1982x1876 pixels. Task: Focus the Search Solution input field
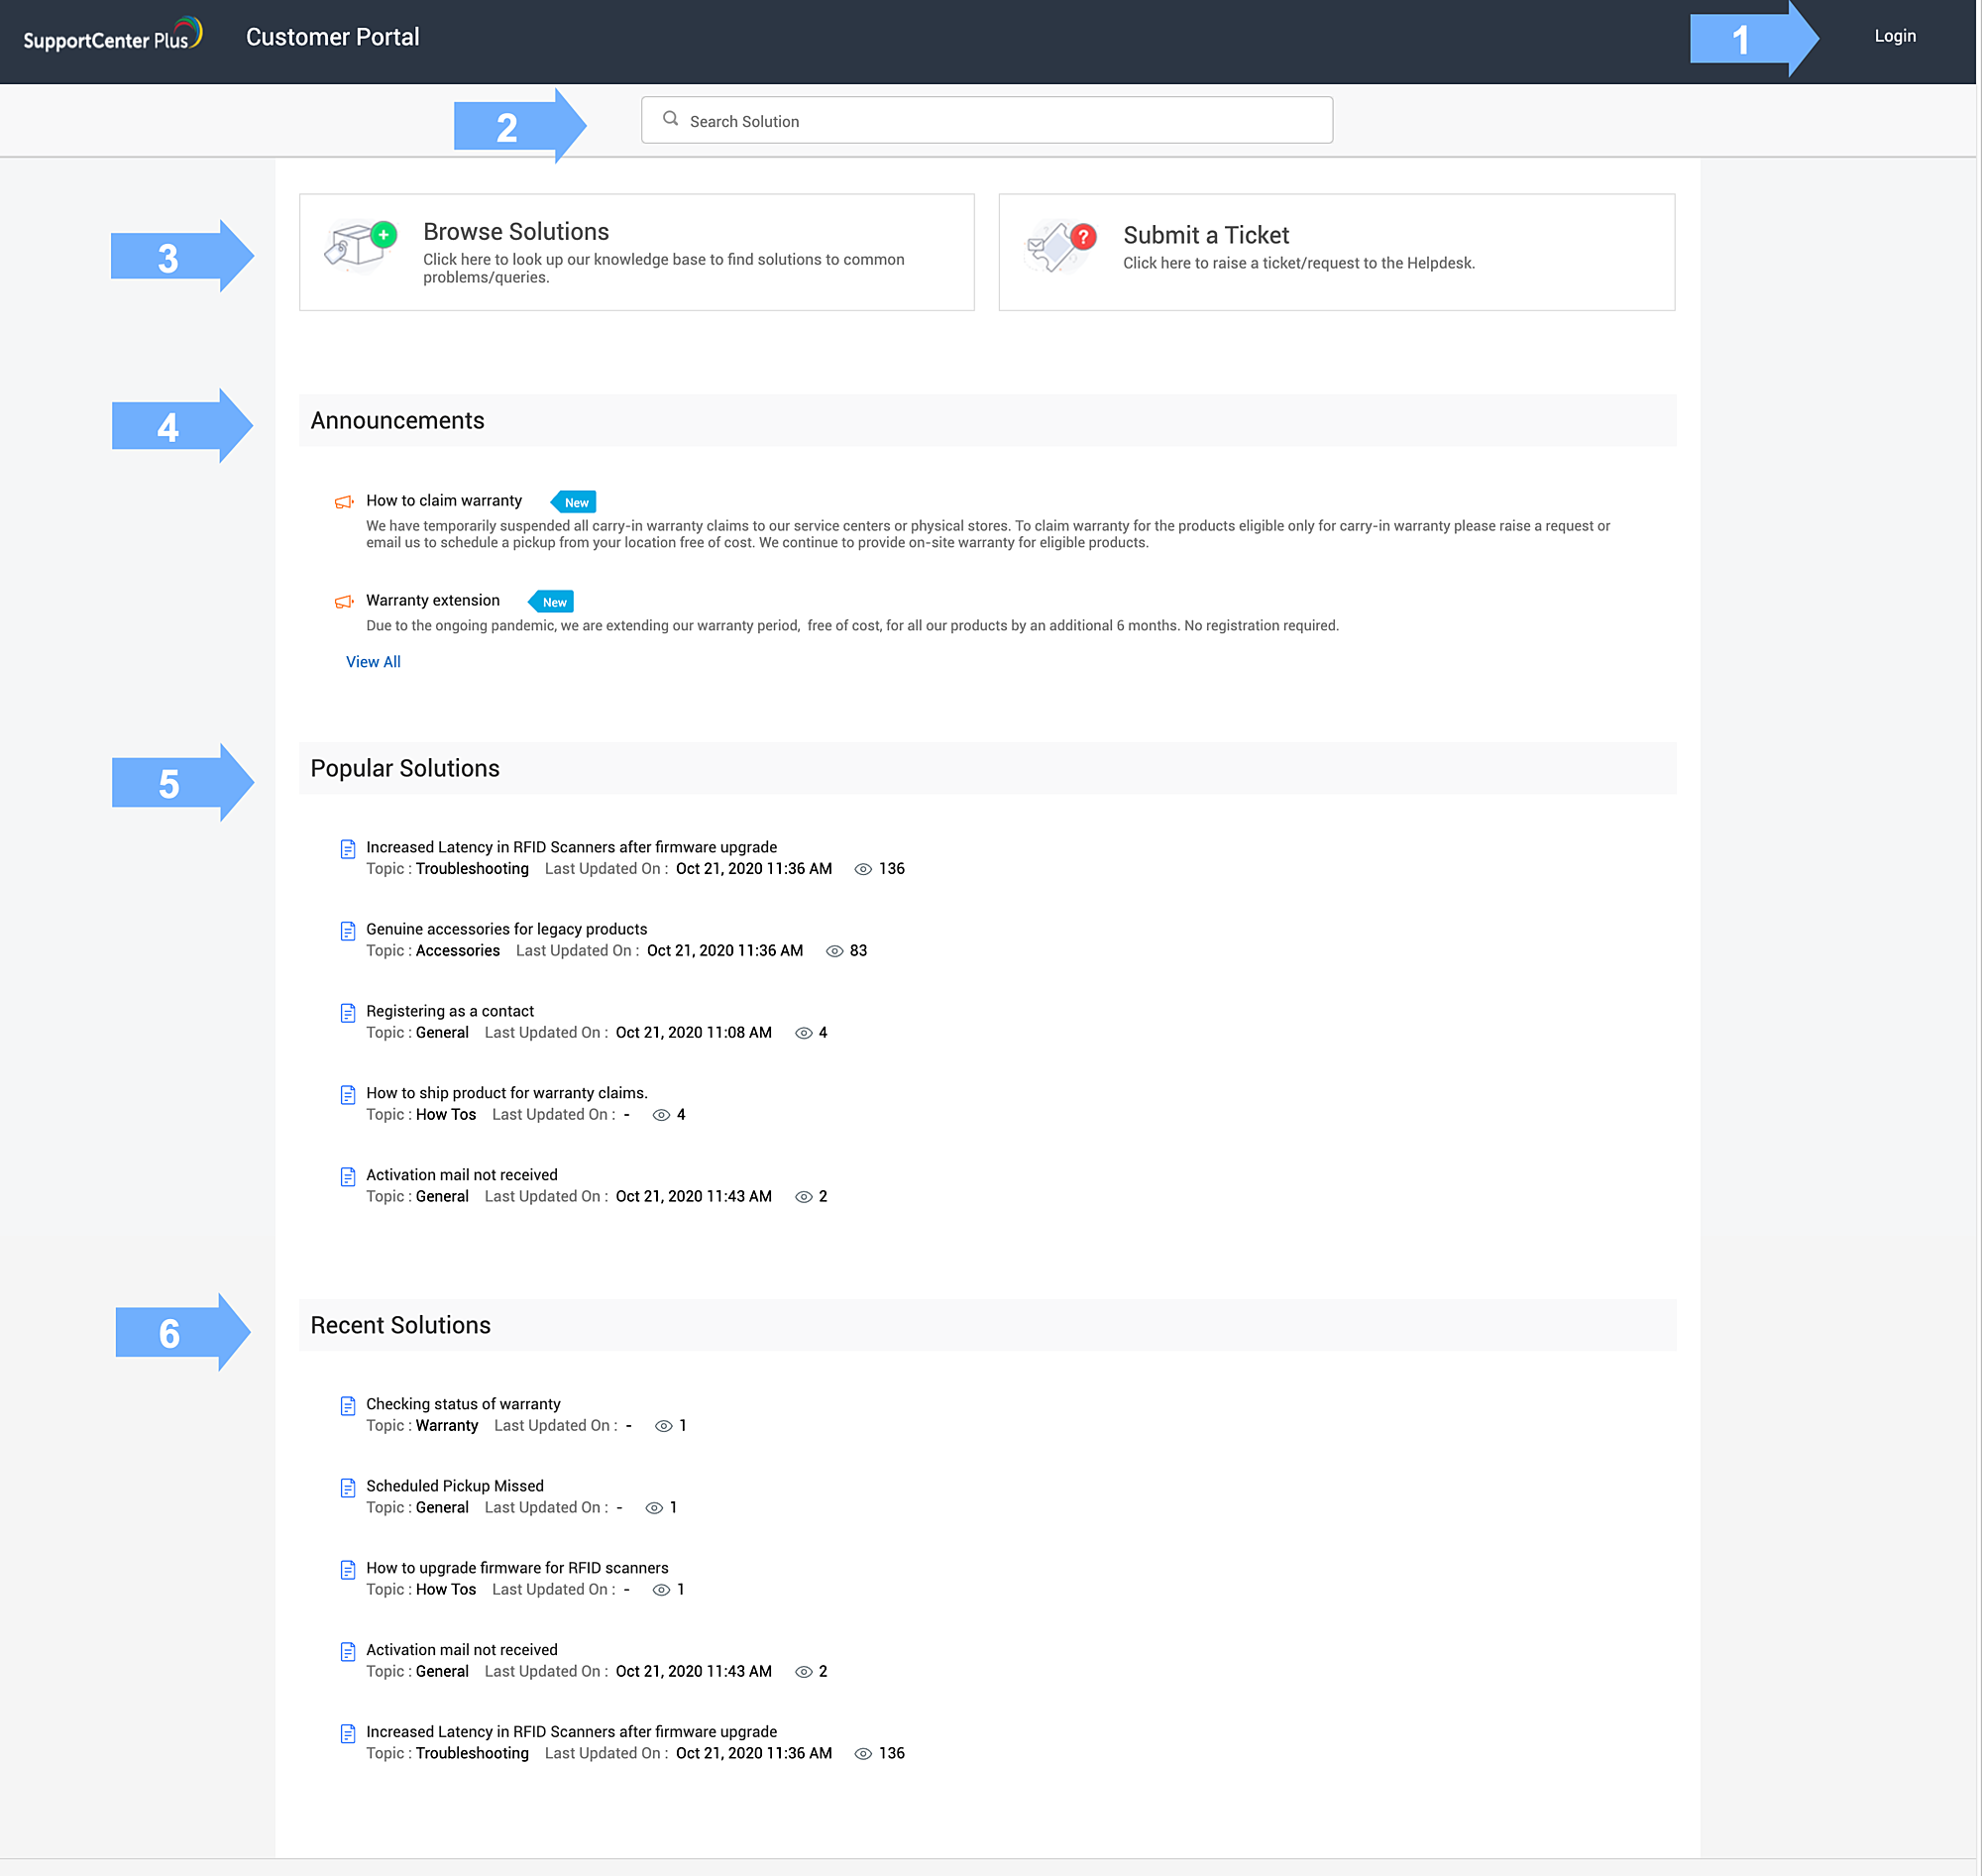(1000, 121)
